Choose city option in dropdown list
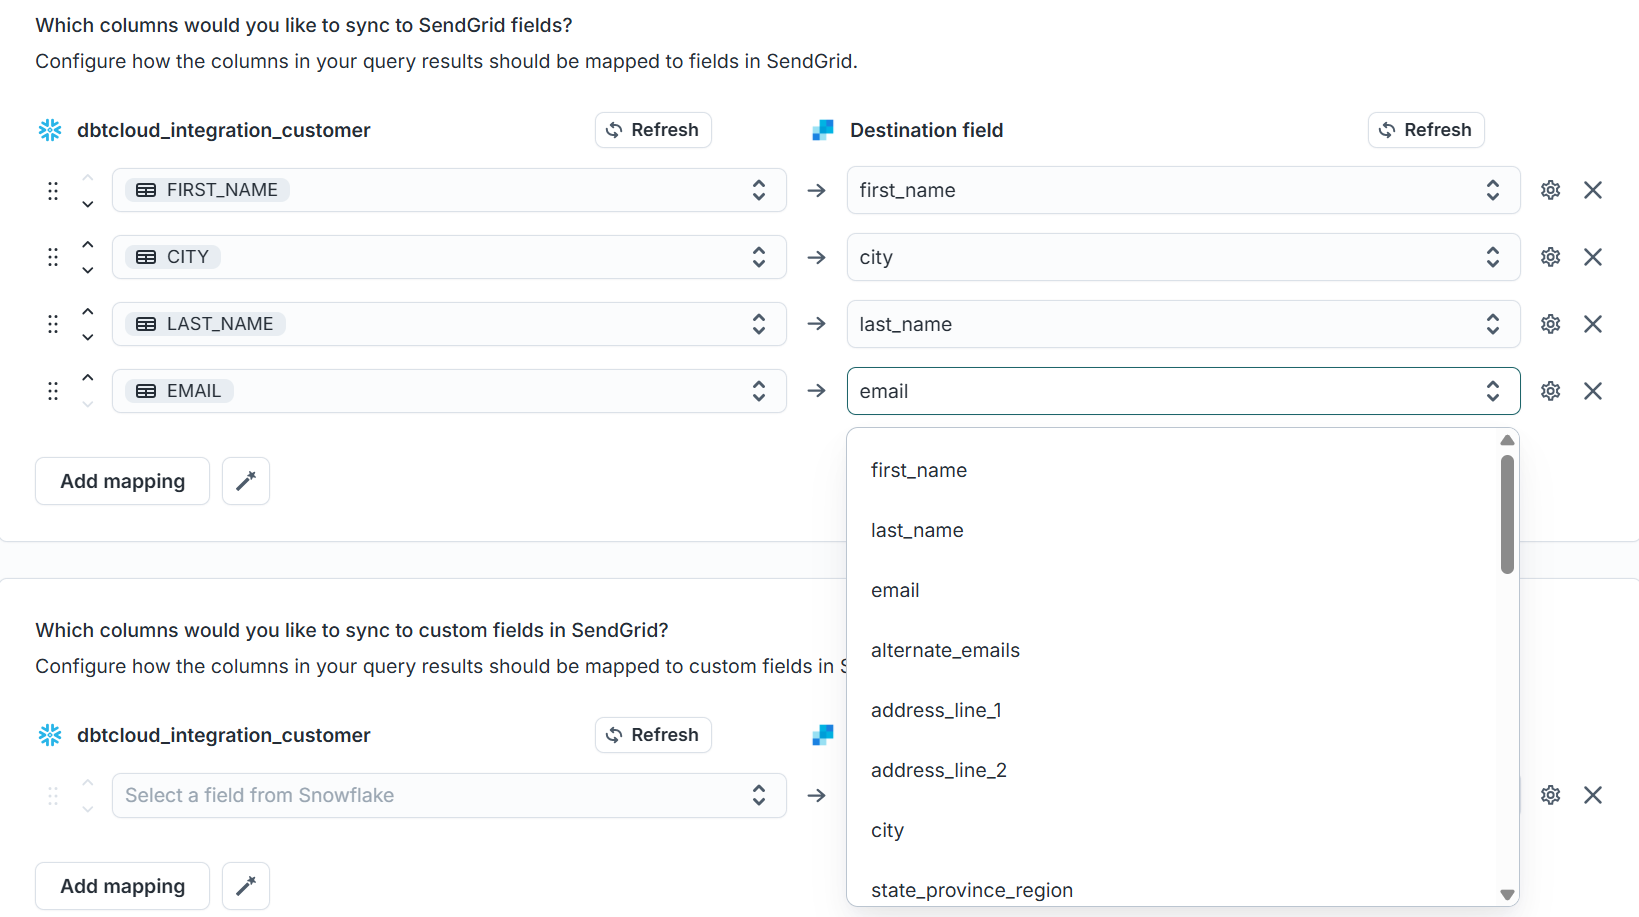1639x917 pixels. point(1172,830)
